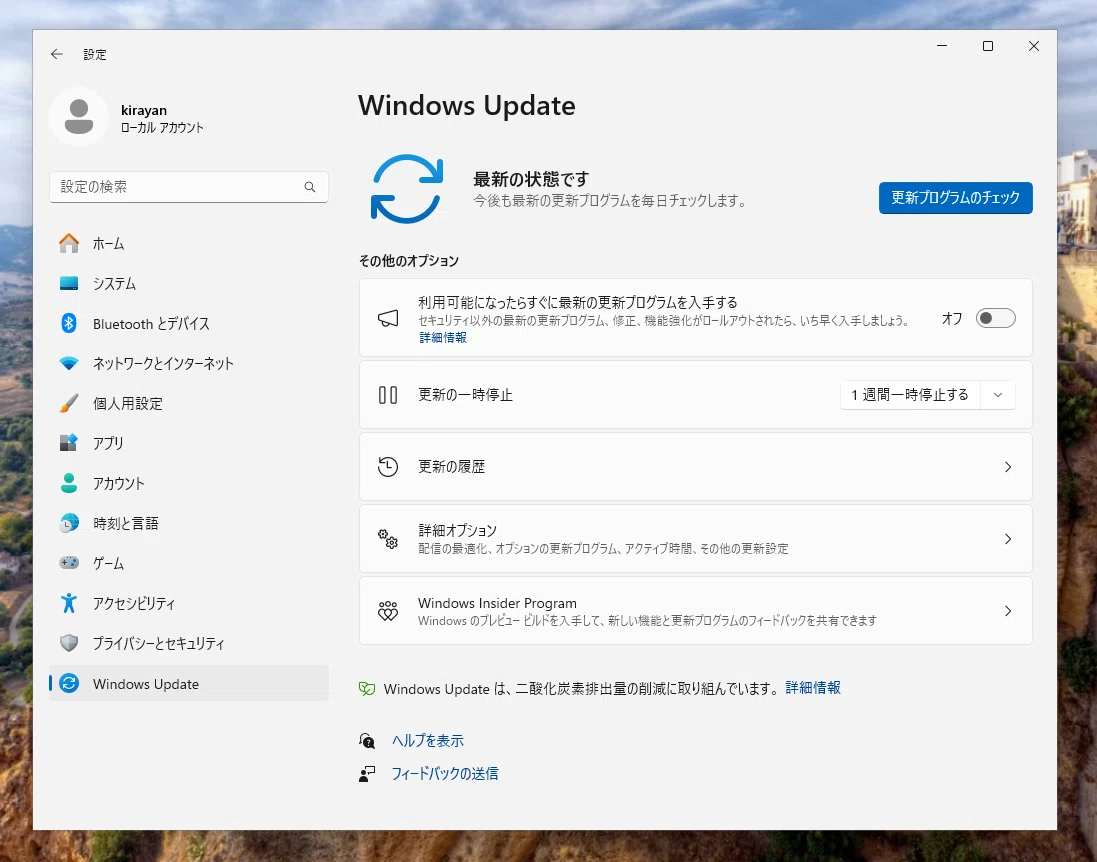The image size is (1097, 862).
Task: Click the green leaf carbon icon
Action: coord(367,688)
